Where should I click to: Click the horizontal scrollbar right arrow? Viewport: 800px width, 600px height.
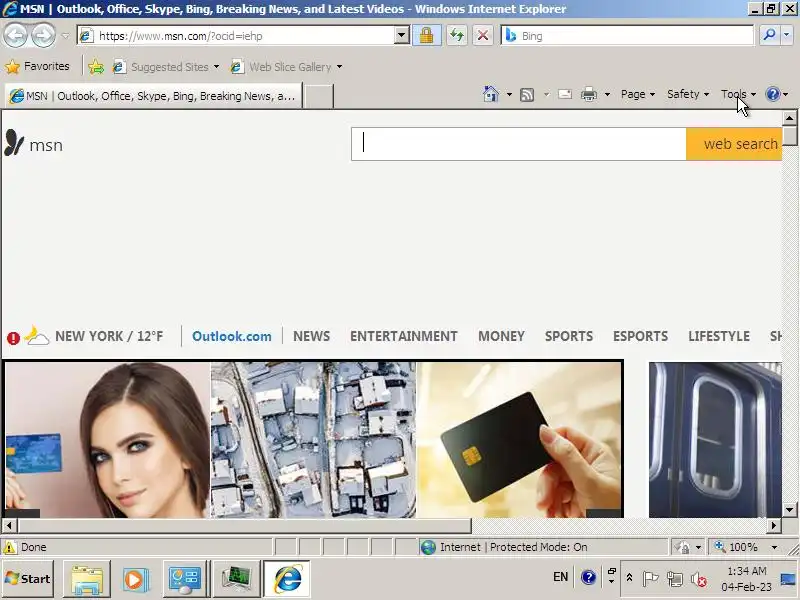click(774, 525)
